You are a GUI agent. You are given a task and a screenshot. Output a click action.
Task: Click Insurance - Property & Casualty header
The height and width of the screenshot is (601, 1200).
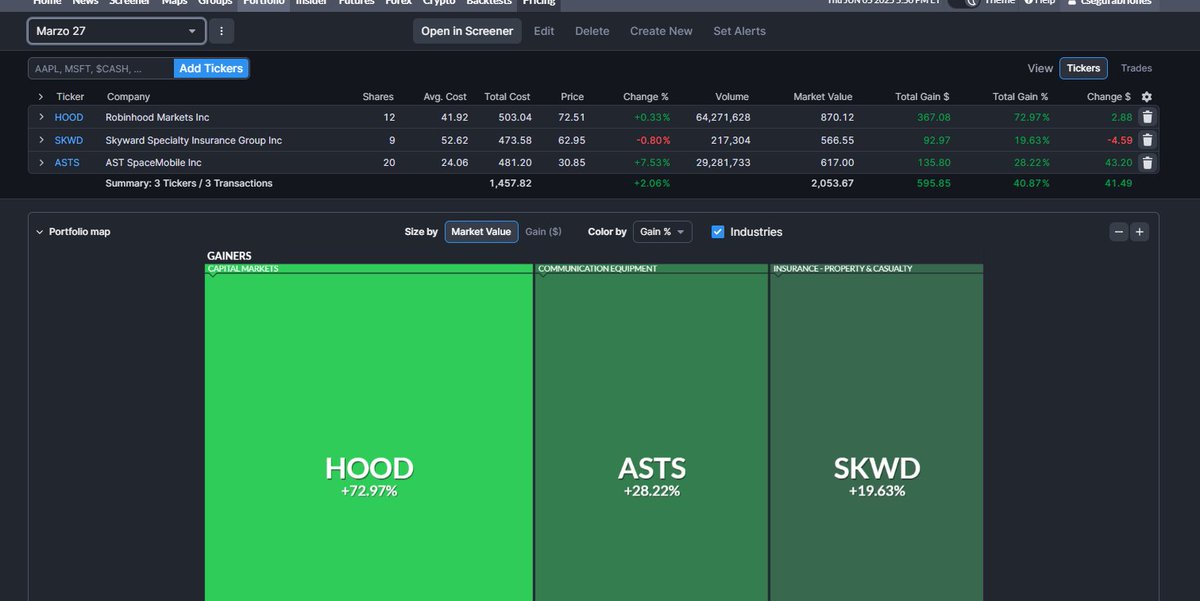877,268
